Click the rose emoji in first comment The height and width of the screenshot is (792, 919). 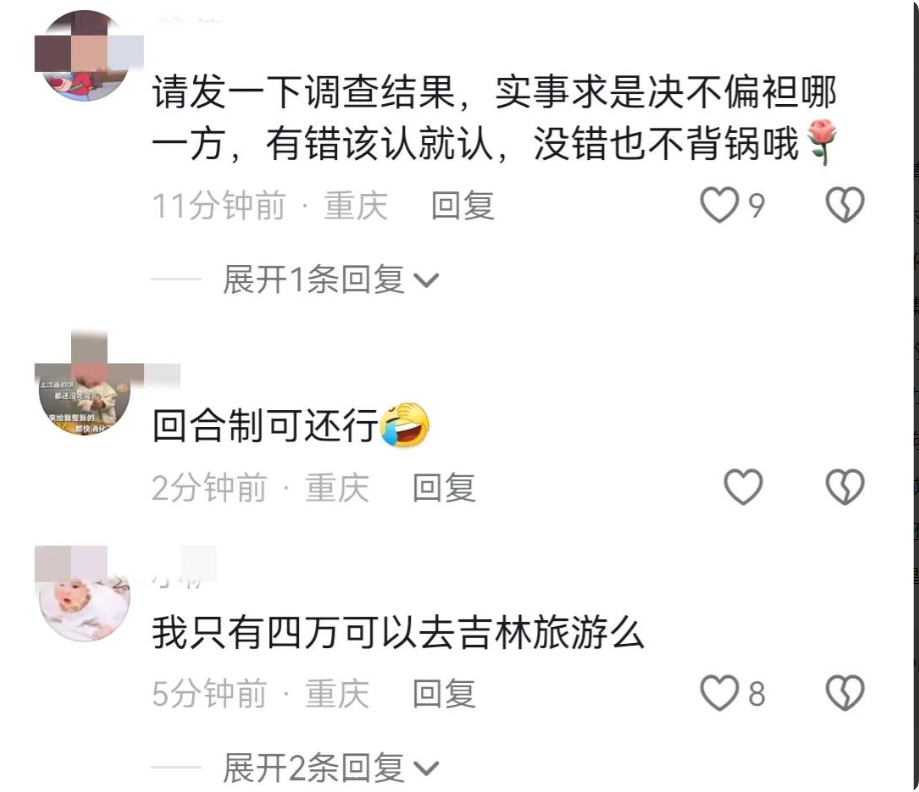coord(822,142)
